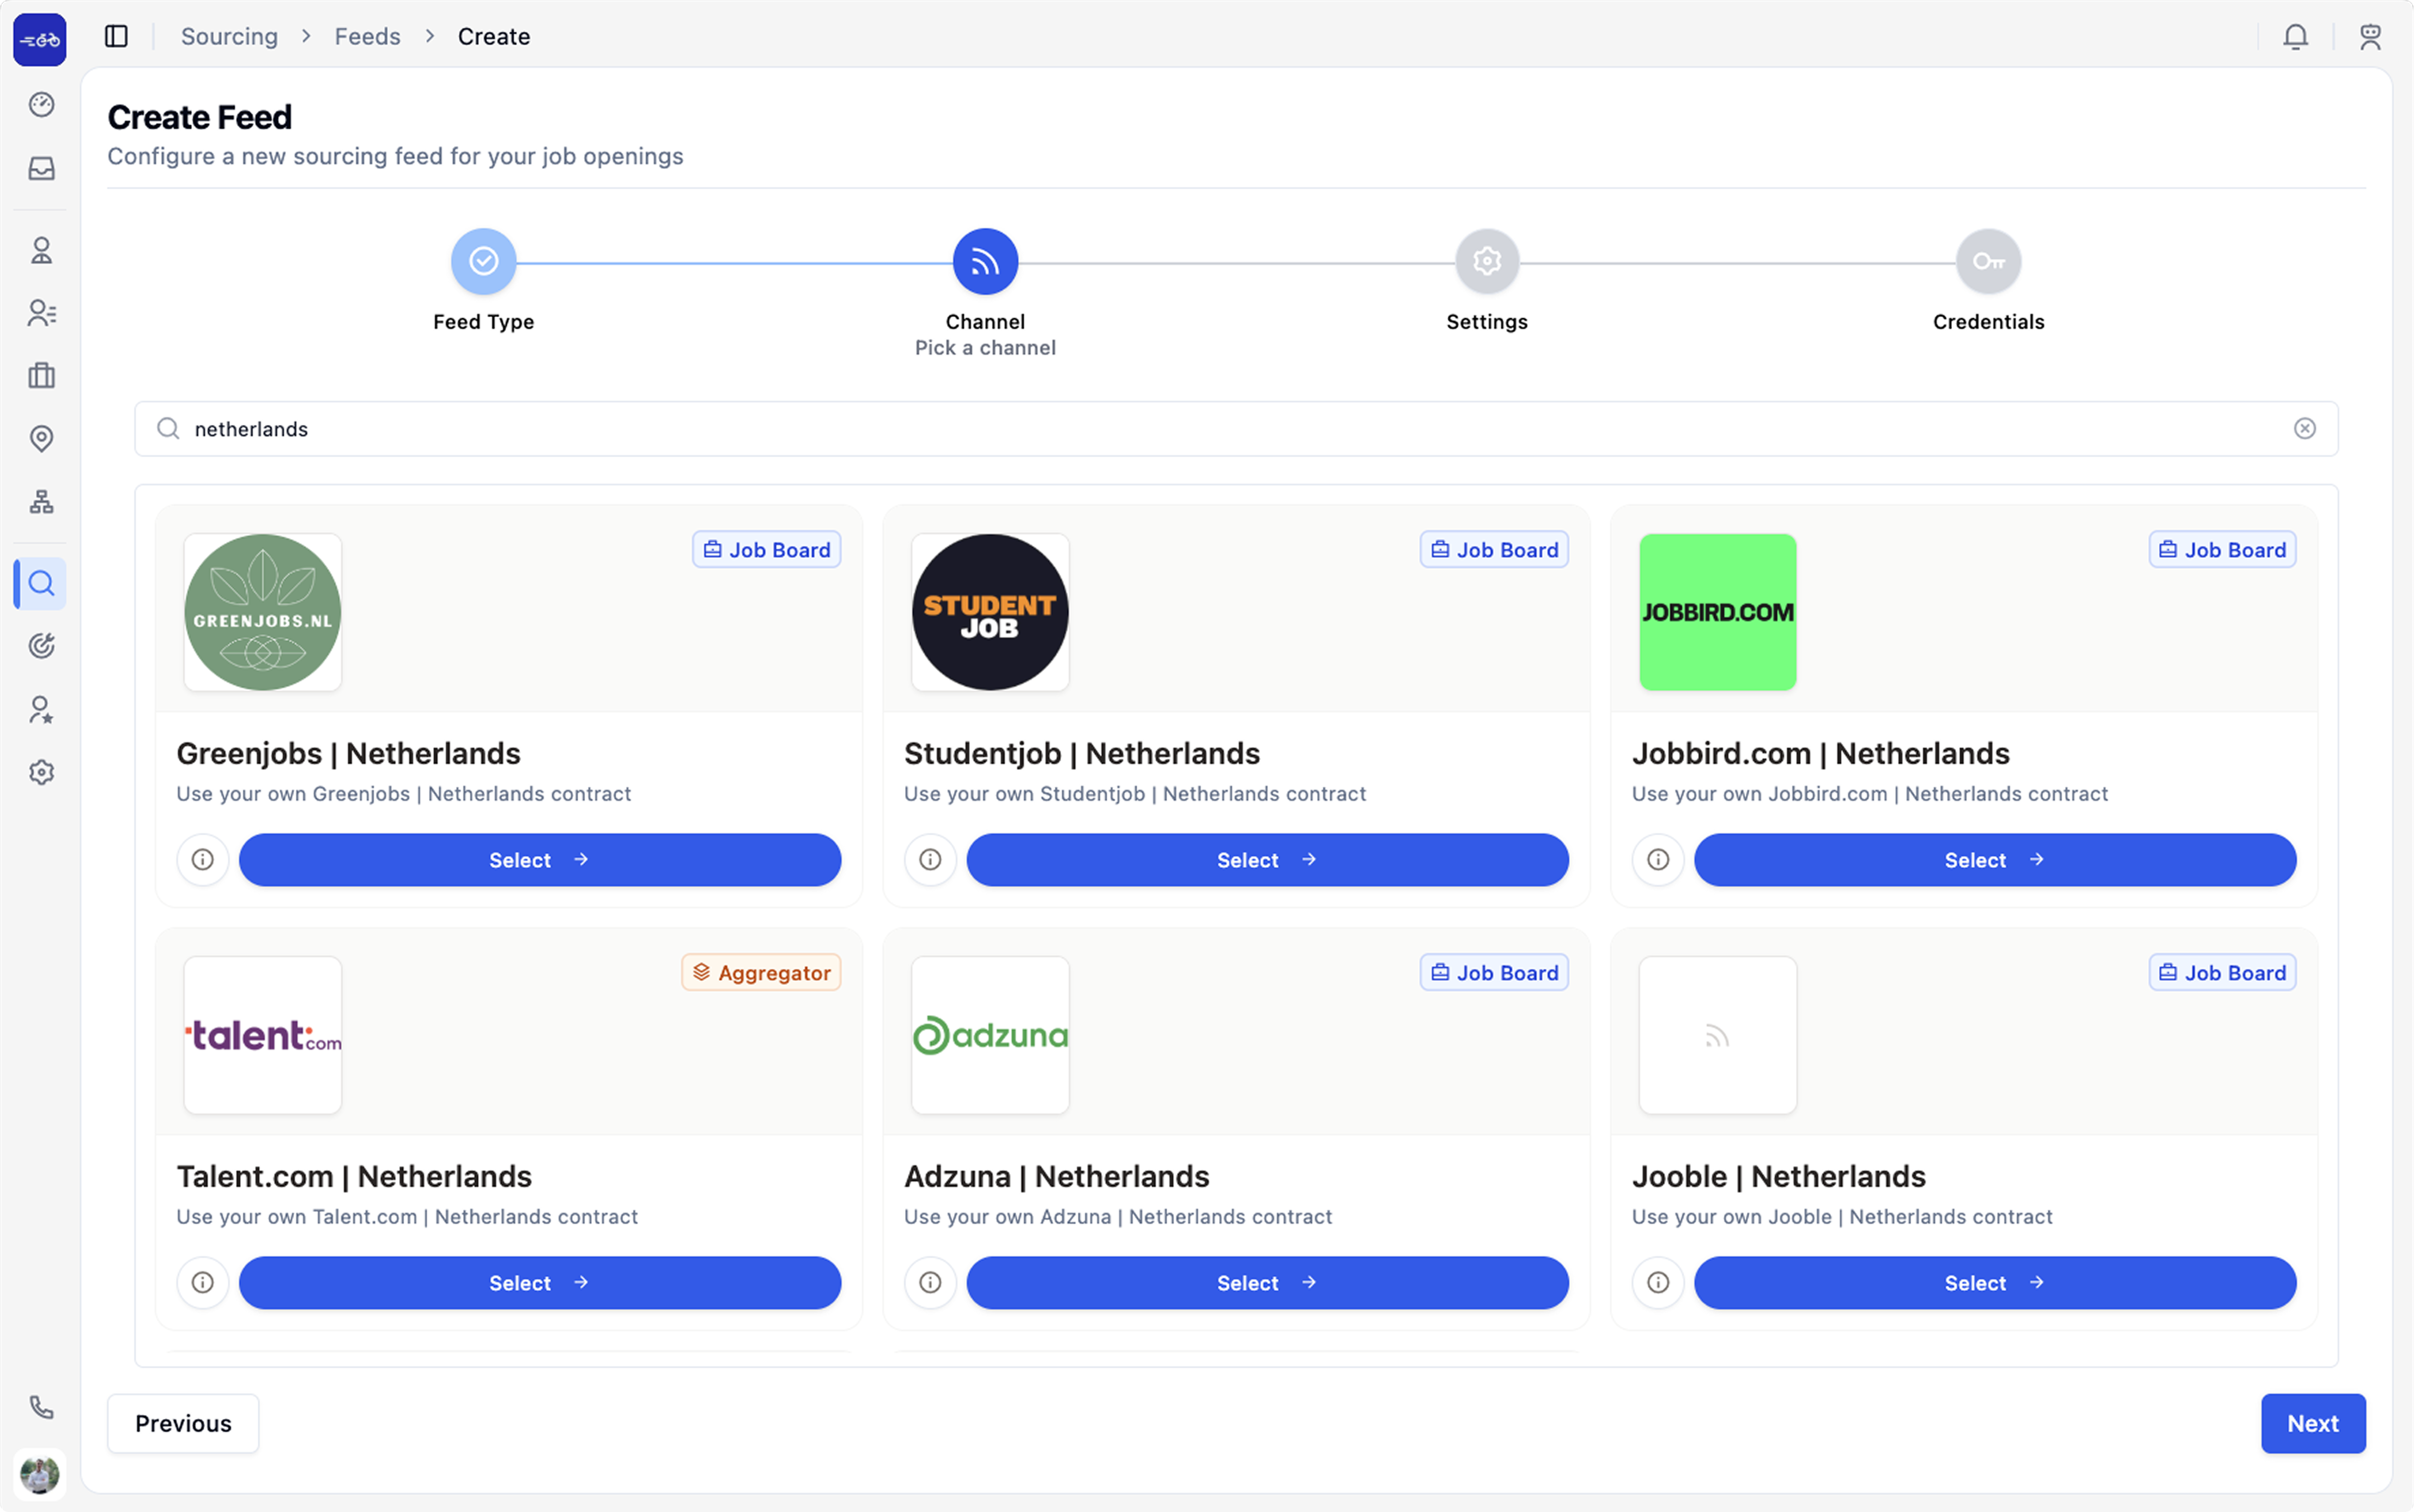
Task: Open the inbox tray icon in sidebar
Action: 41,168
